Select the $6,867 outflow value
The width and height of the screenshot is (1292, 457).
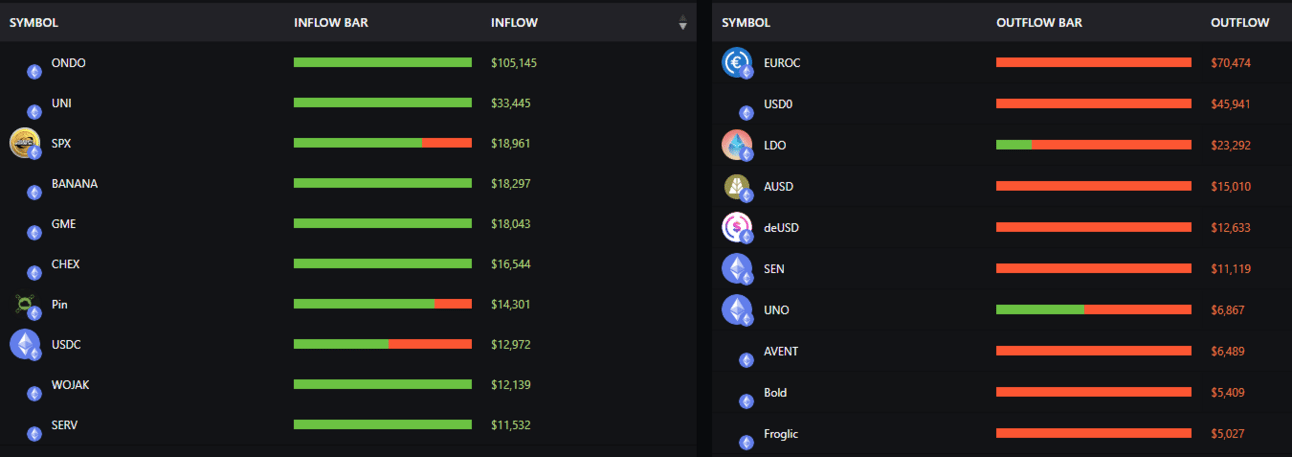(x=1227, y=310)
